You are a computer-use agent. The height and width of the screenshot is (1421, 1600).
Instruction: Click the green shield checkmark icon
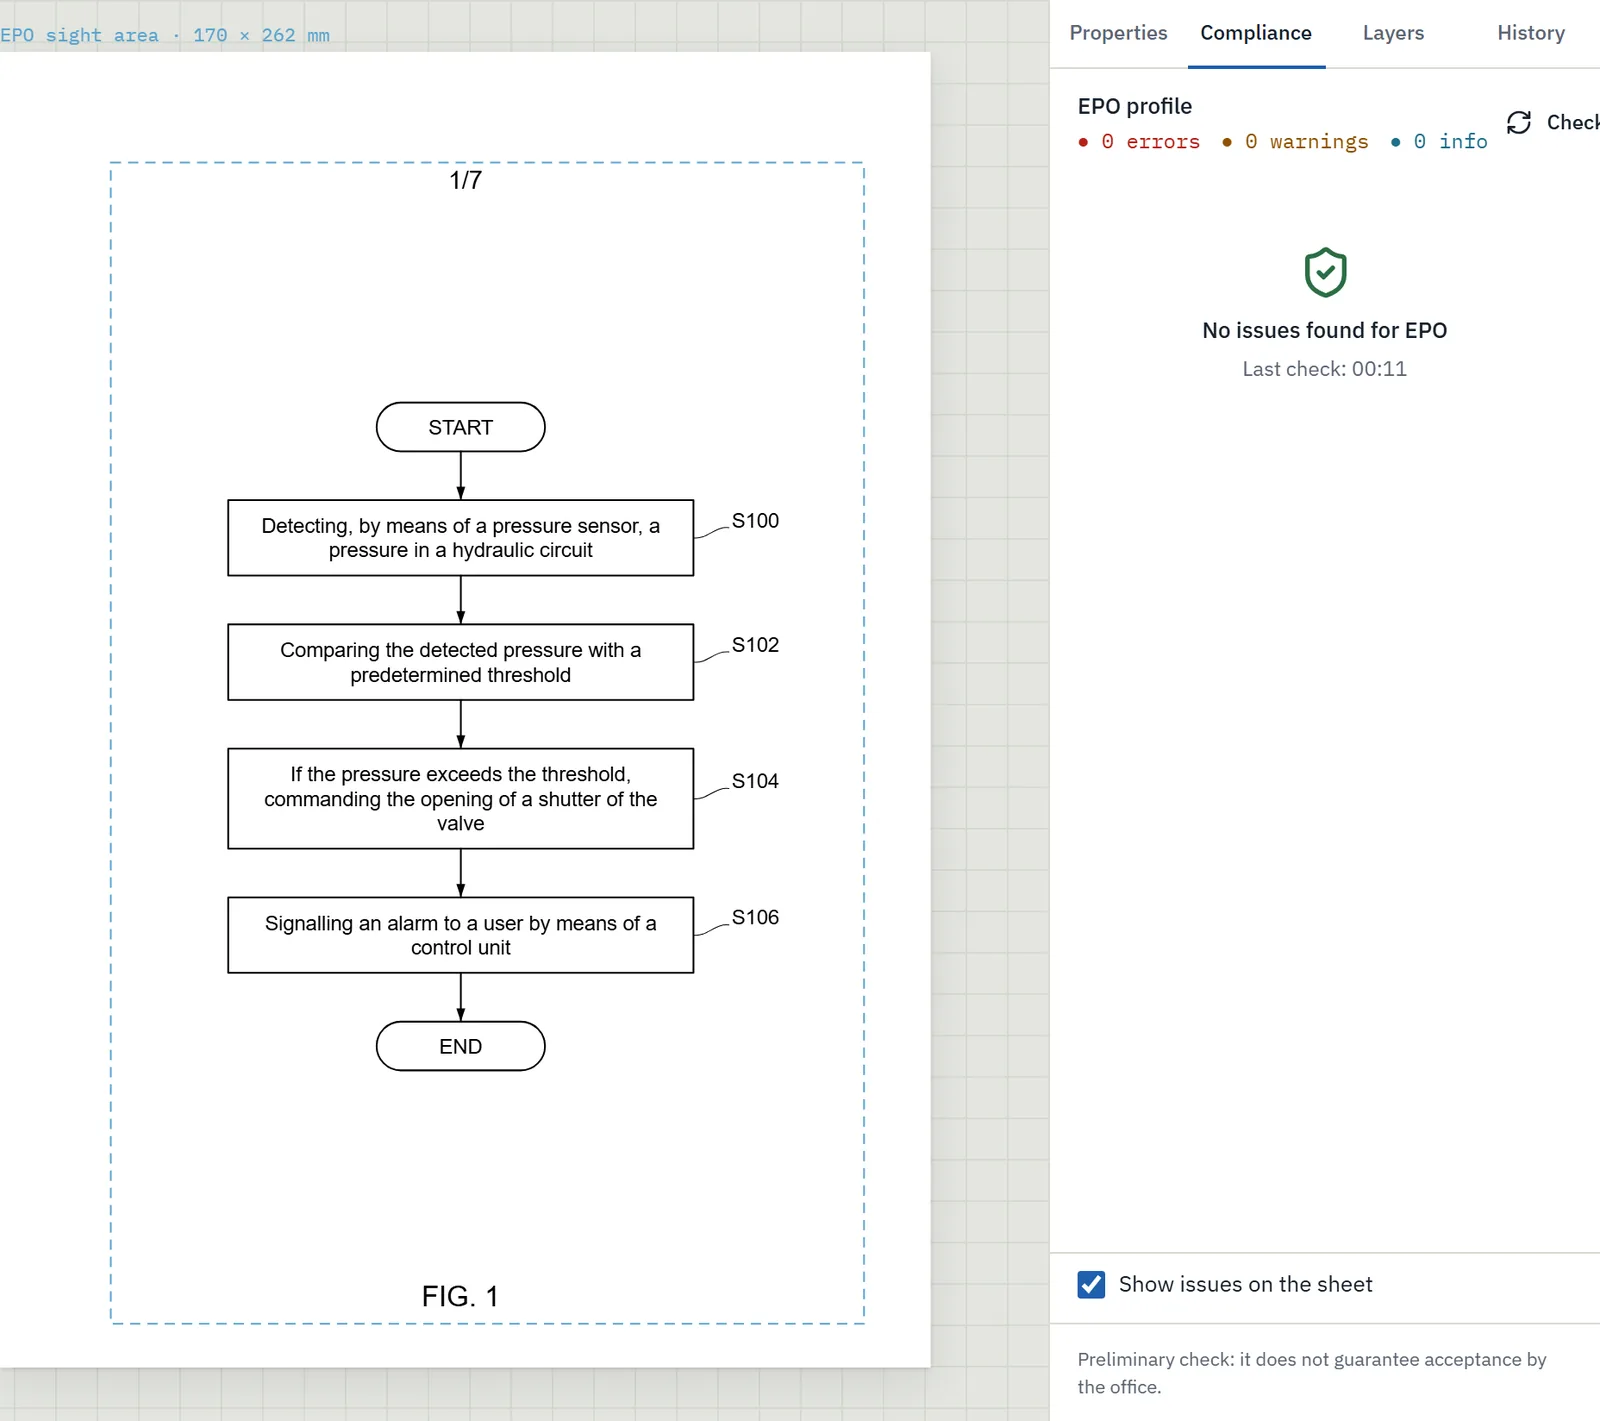1325,272
